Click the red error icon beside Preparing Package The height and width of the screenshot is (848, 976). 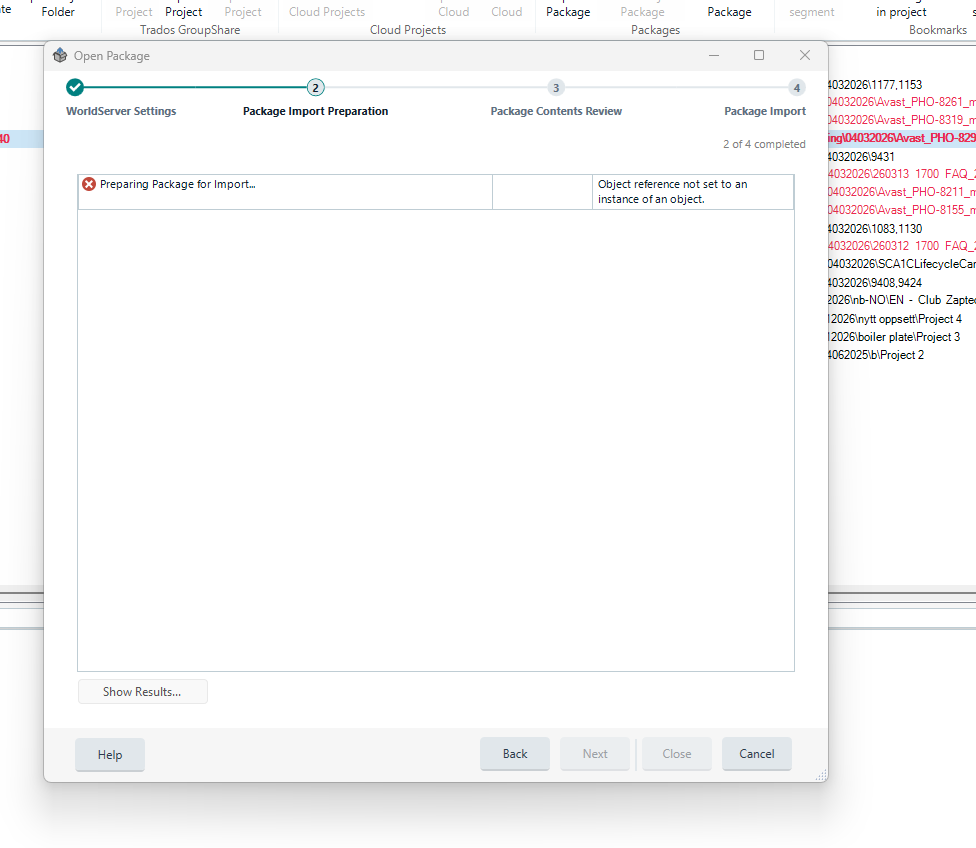[88, 184]
